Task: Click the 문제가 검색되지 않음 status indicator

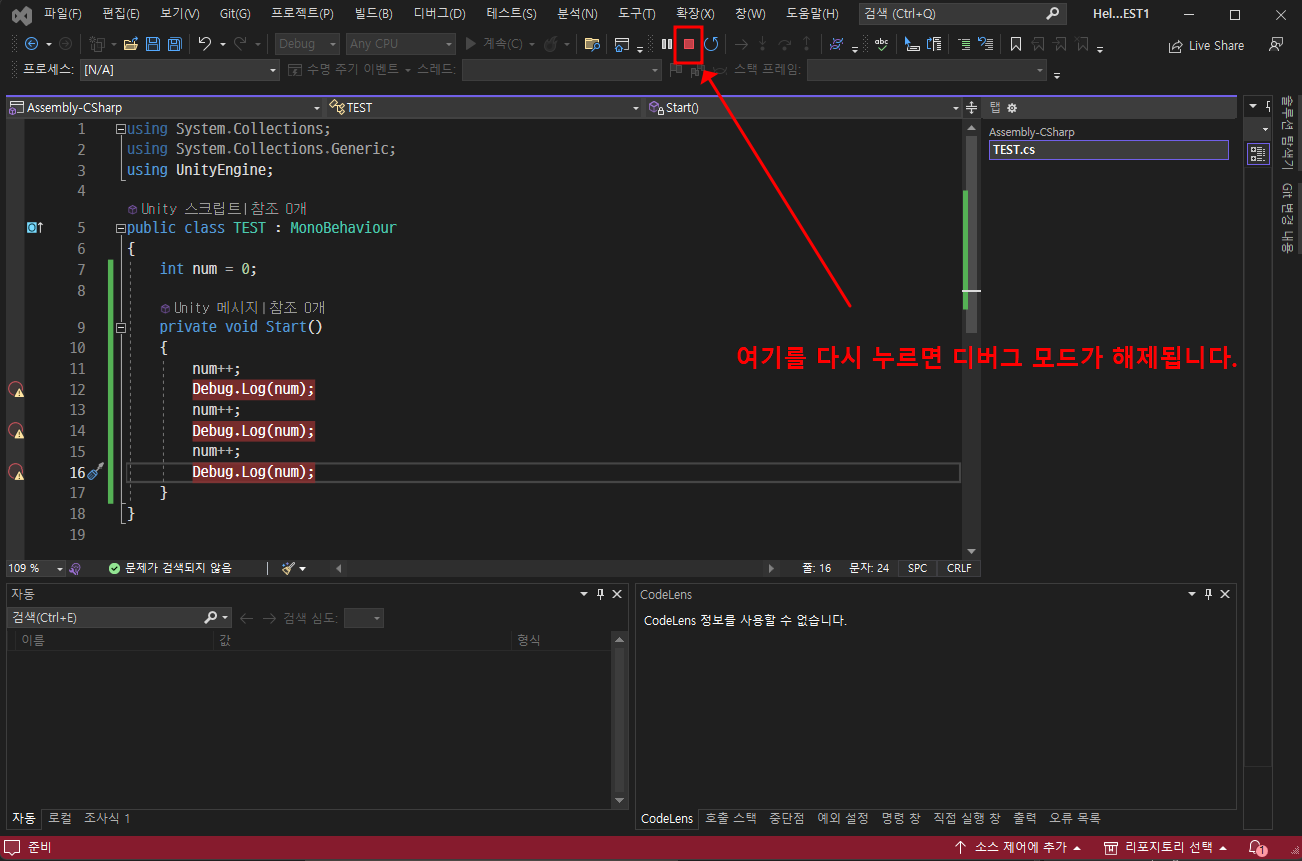Action: [x=170, y=568]
